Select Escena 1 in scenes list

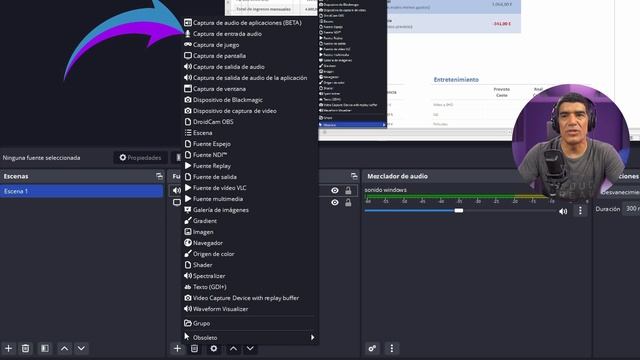[82, 191]
